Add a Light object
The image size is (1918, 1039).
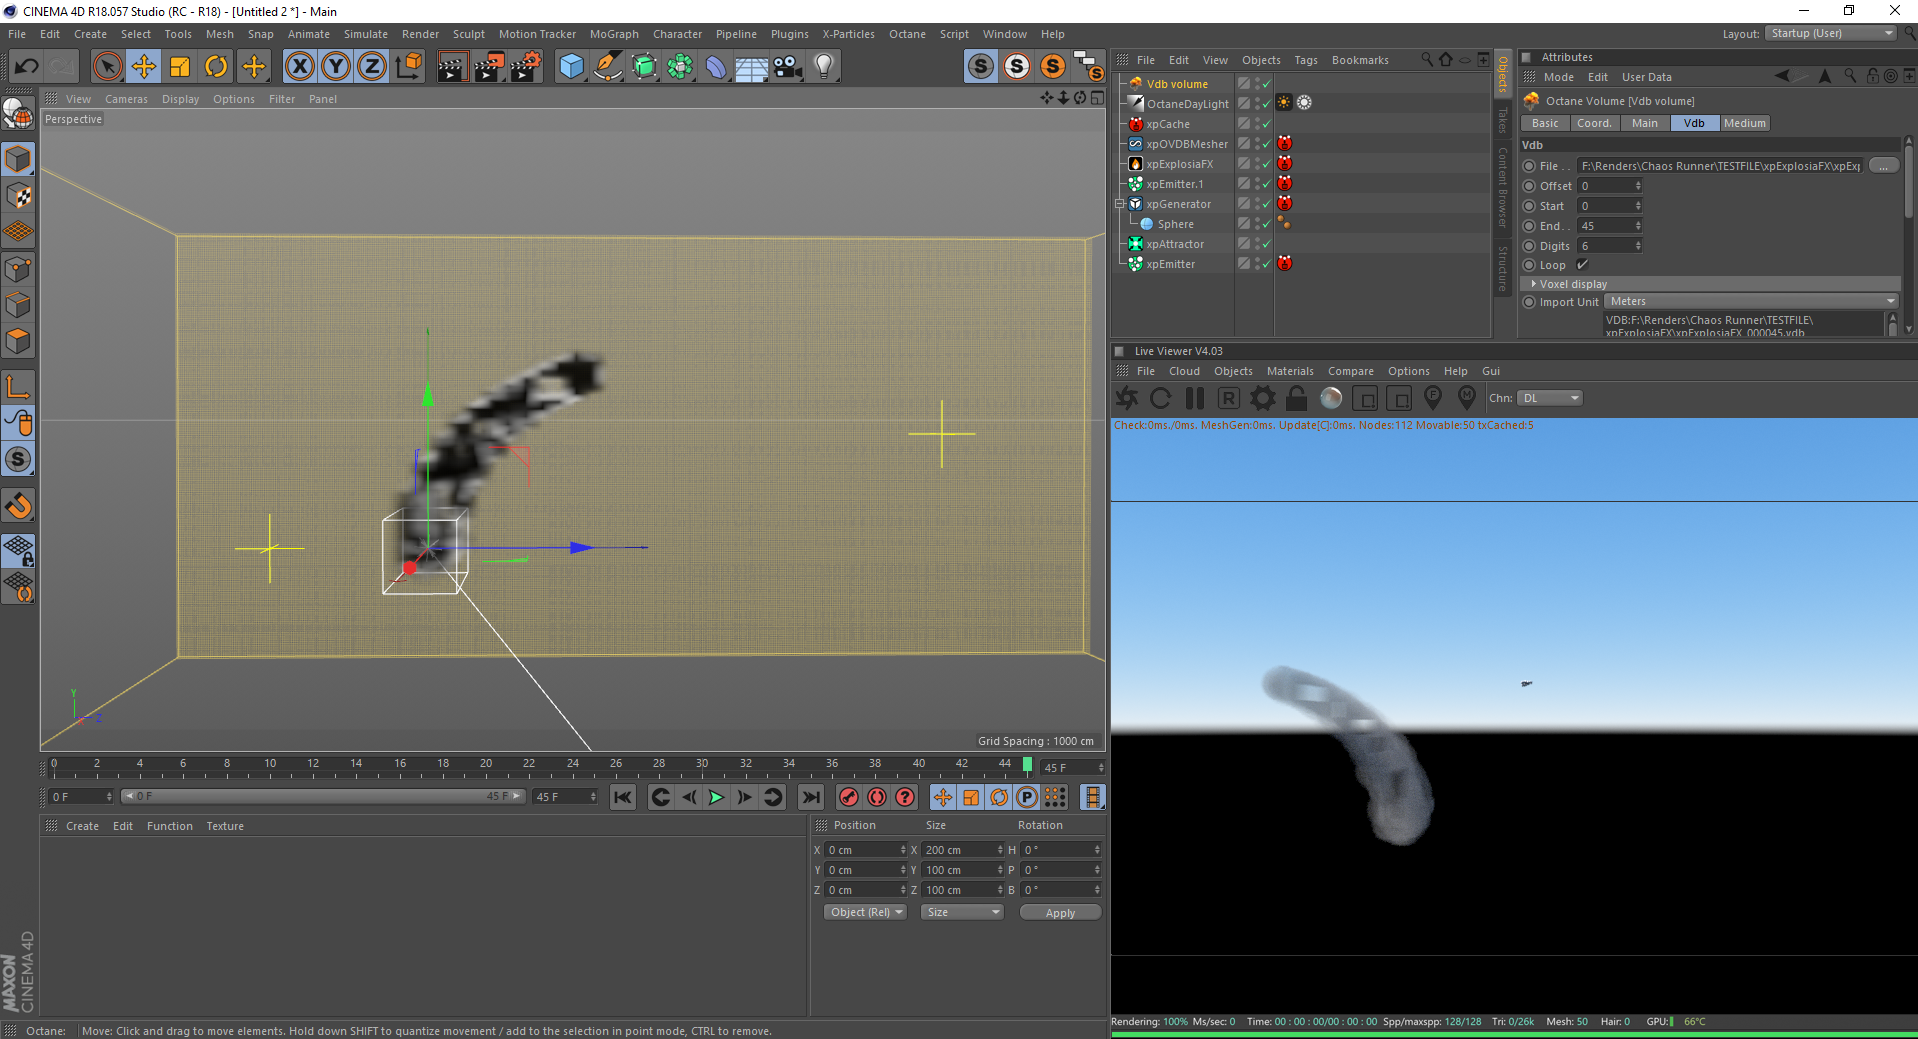824,67
